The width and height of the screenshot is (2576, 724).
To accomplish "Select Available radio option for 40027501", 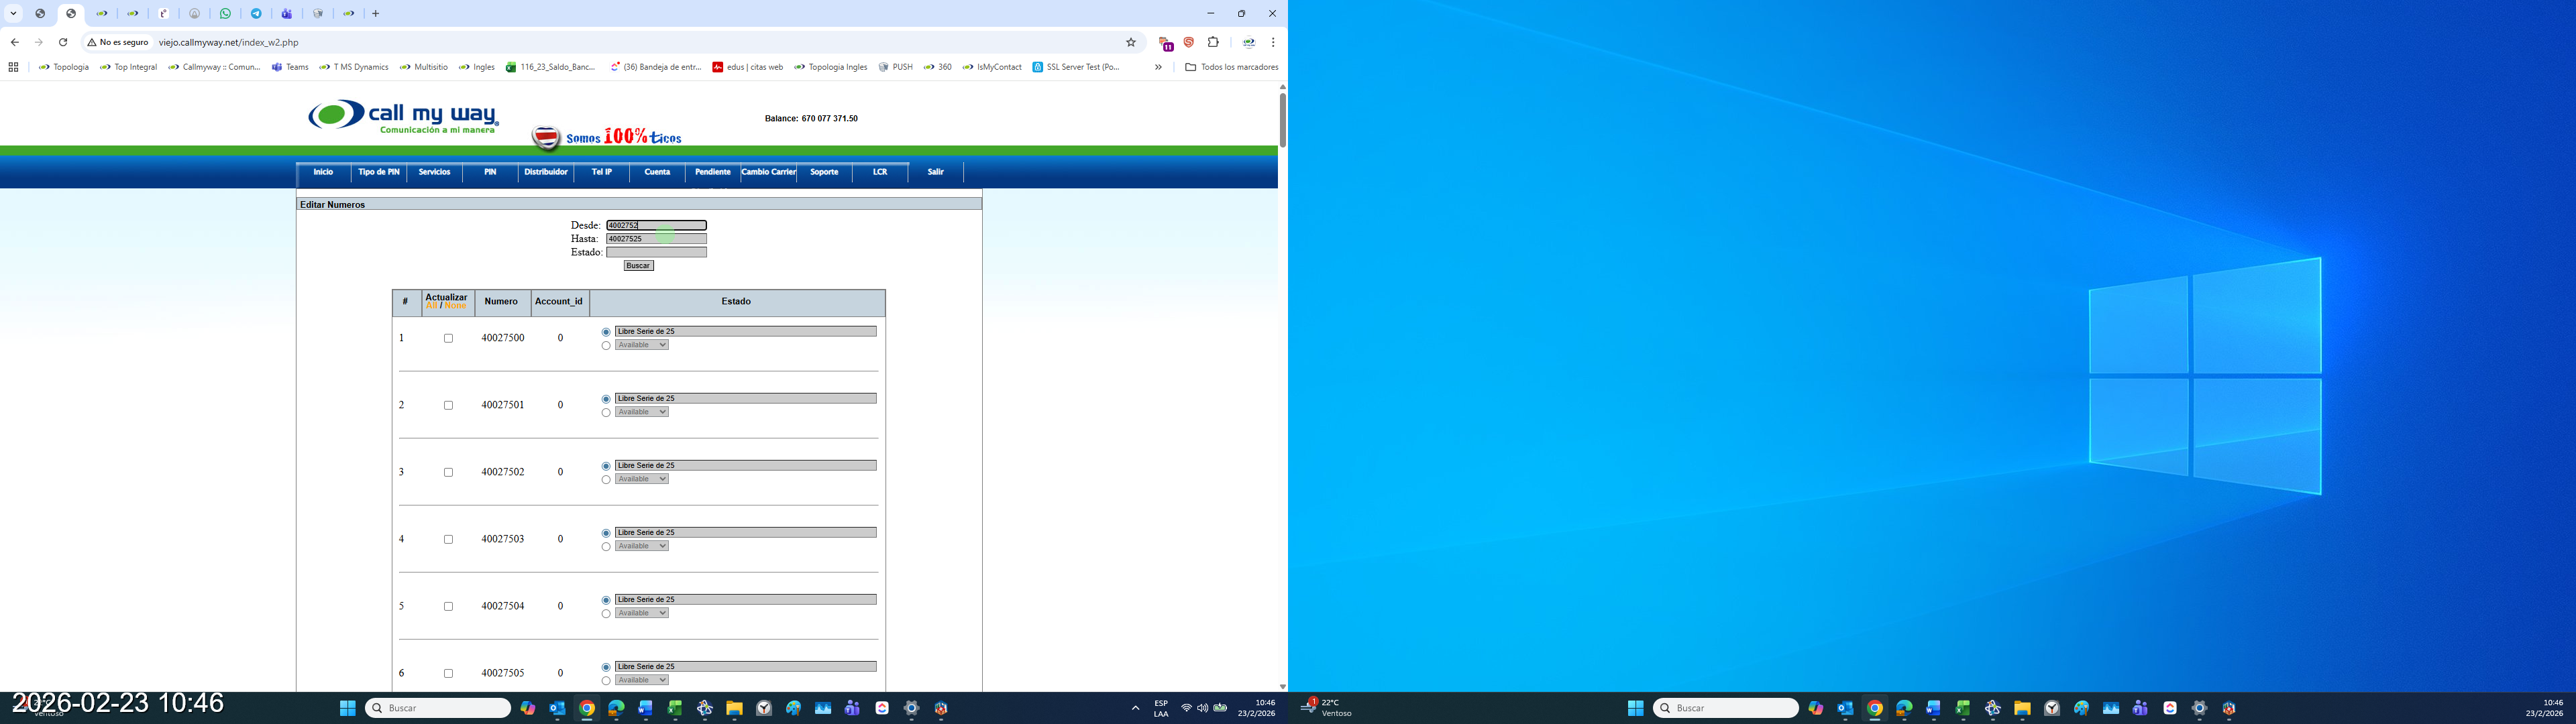I will coord(606,412).
